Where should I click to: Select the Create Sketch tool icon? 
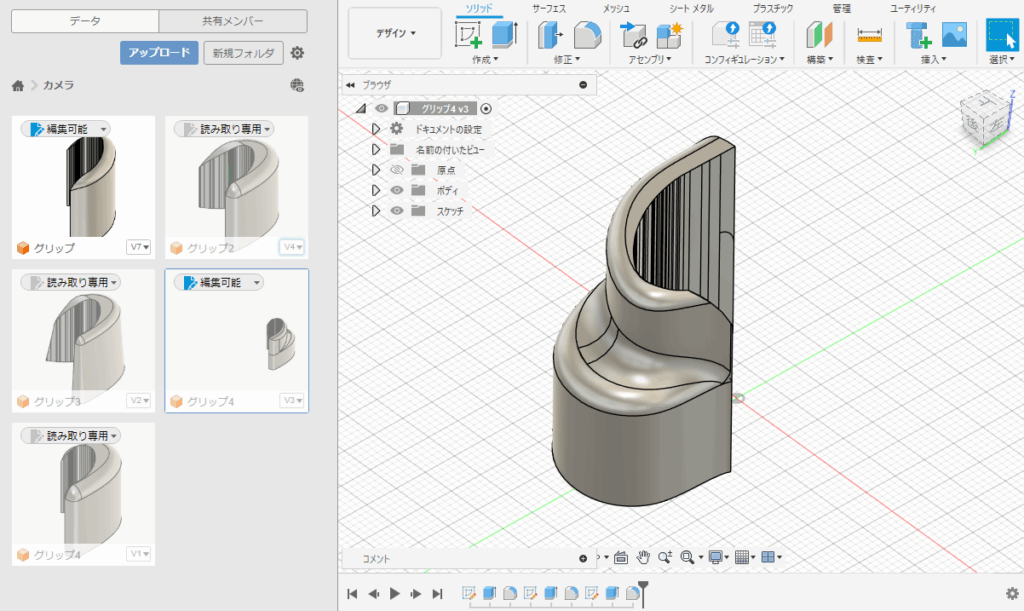pyautogui.click(x=468, y=36)
